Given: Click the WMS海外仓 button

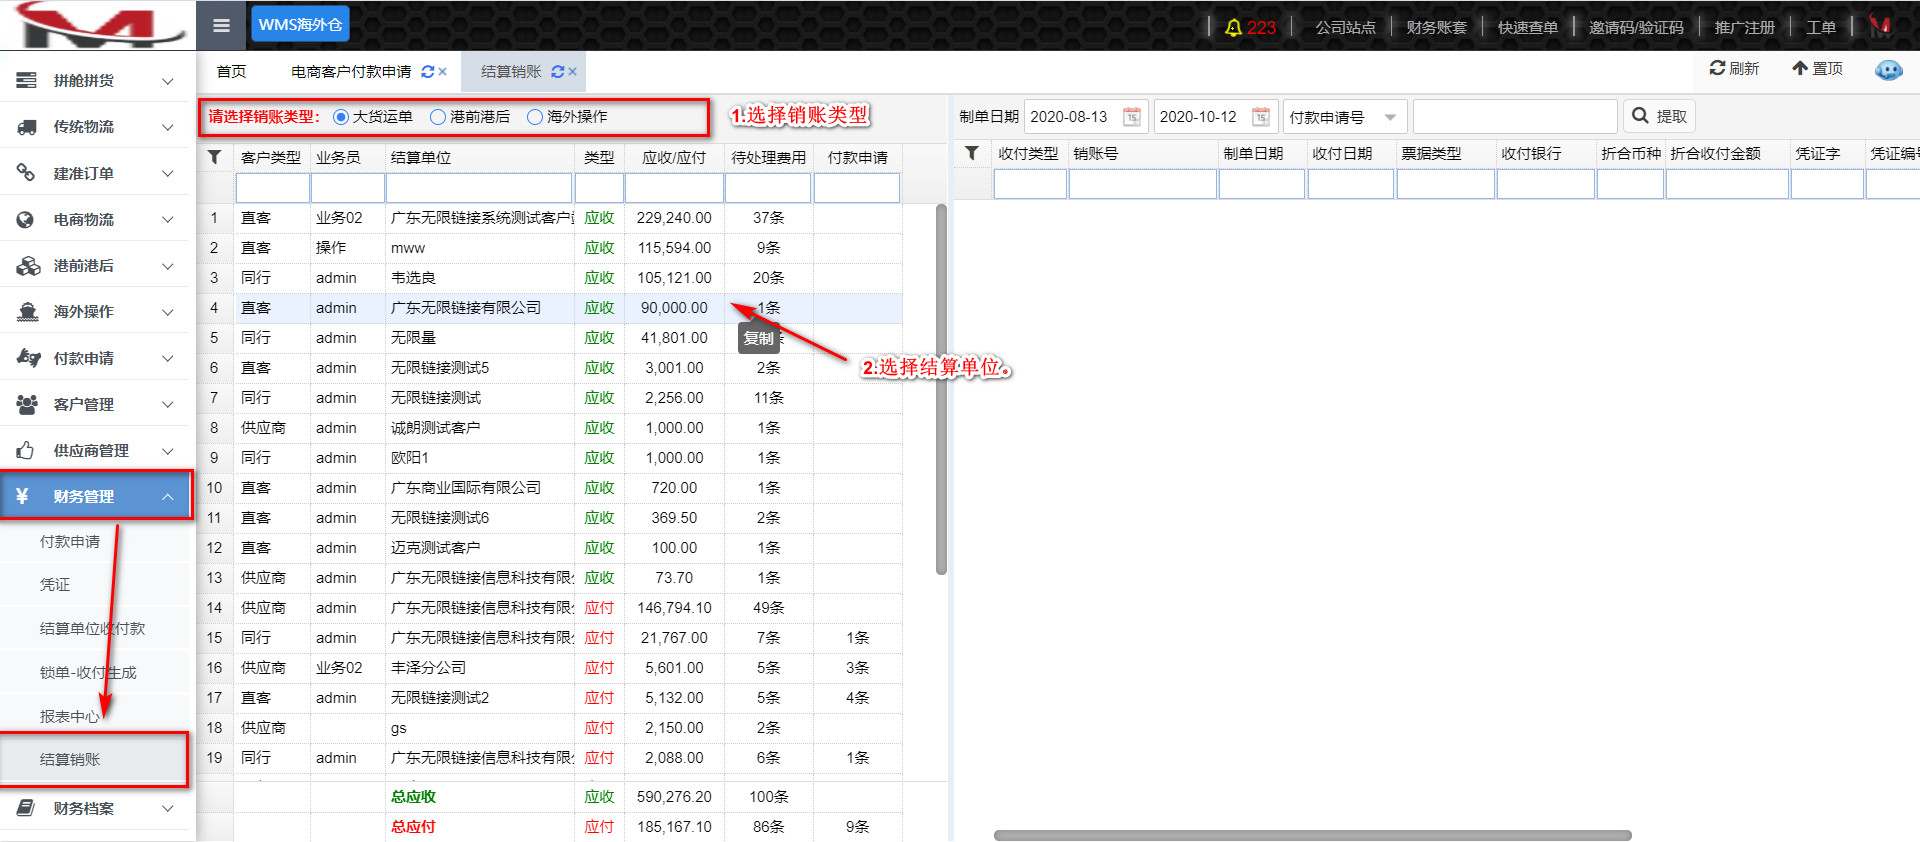Looking at the screenshot, I should tap(300, 24).
